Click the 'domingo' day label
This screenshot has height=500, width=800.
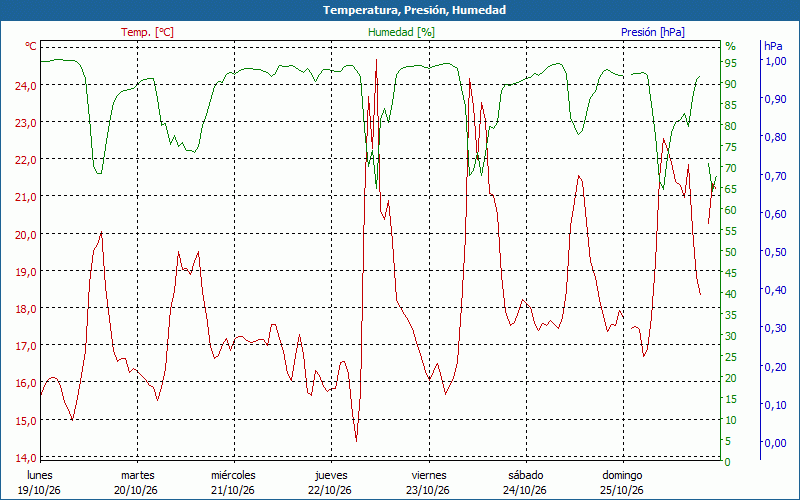(622, 476)
